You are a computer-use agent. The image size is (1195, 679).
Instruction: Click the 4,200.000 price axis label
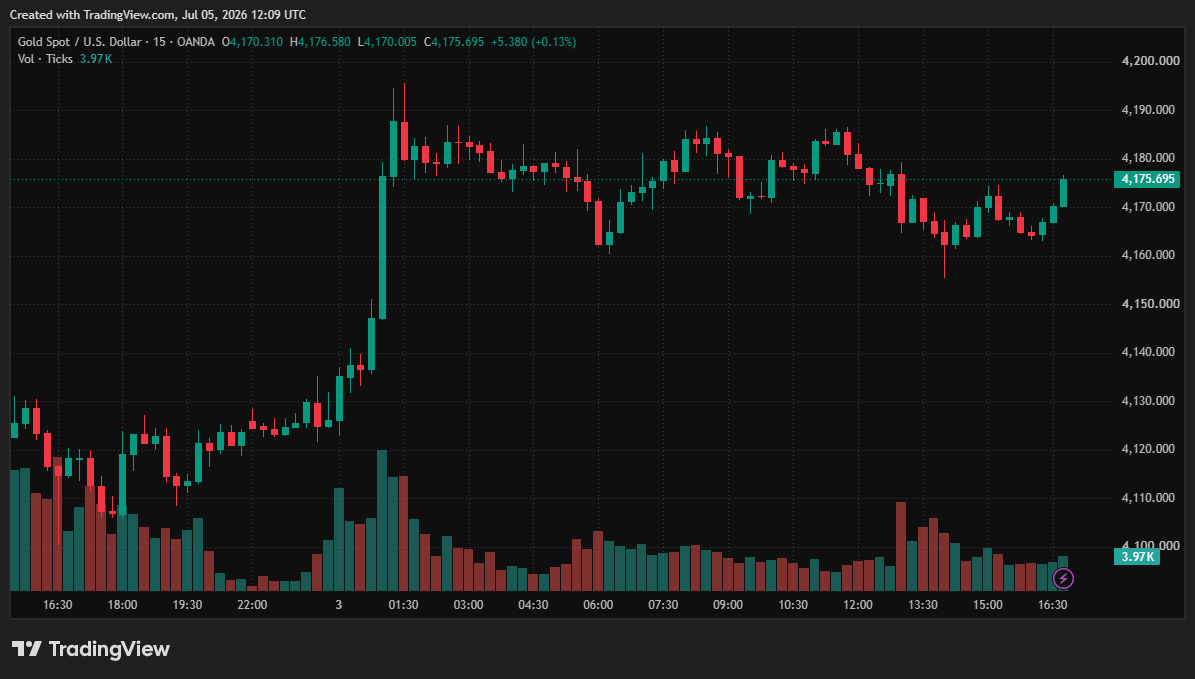click(x=1150, y=61)
